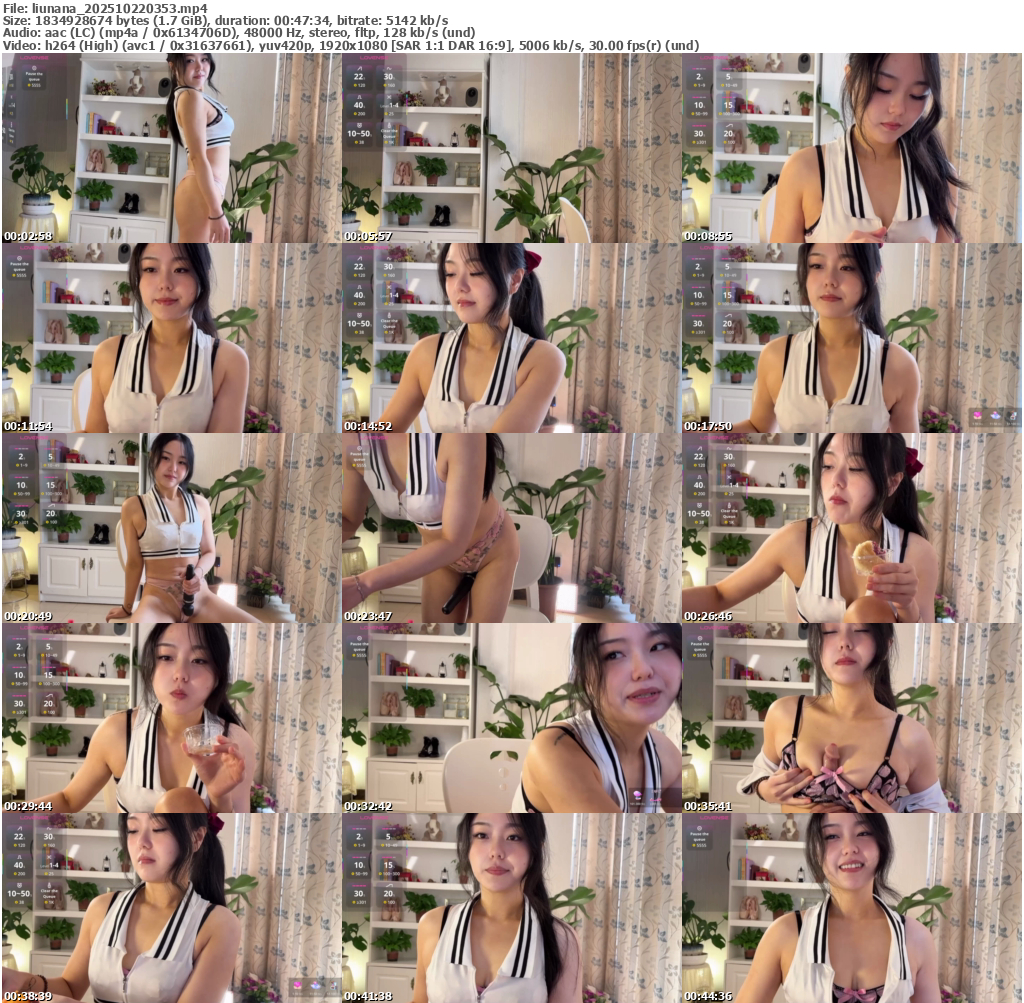This screenshot has width=1024, height=1003.
Task: Select the thumbnail stamped 00:14:52
Action: (511, 338)
